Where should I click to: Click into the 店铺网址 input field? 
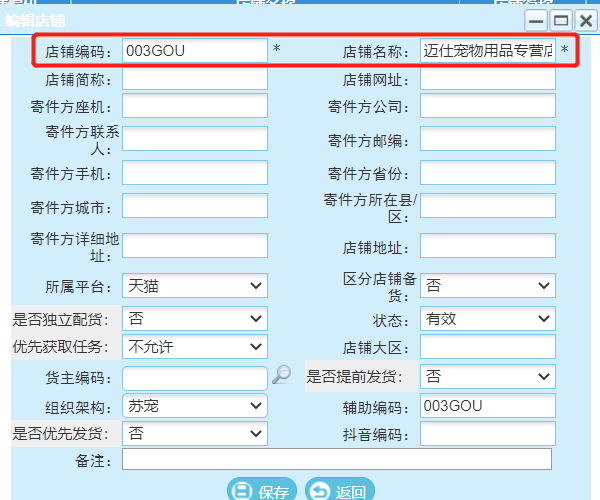point(488,79)
